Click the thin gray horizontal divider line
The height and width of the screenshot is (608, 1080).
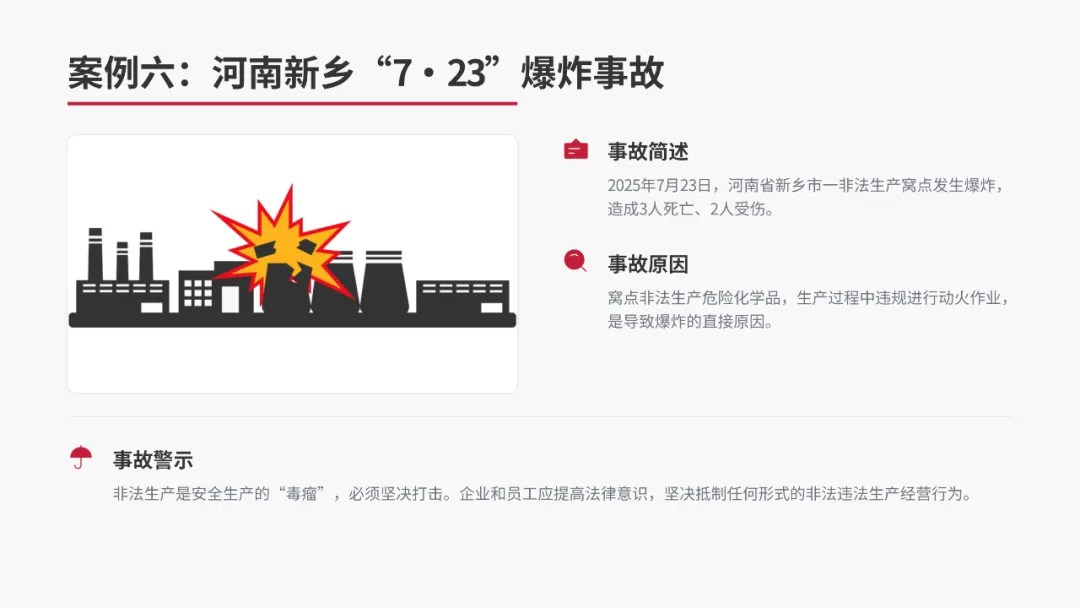[x=539, y=417]
